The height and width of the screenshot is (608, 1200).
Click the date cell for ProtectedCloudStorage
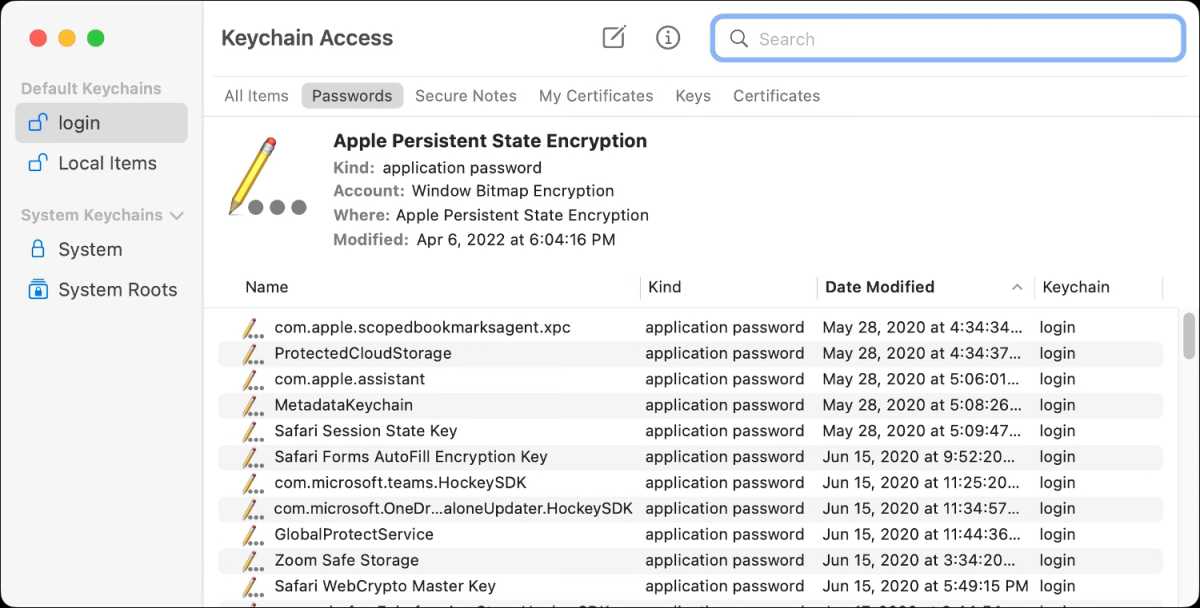click(x=922, y=353)
